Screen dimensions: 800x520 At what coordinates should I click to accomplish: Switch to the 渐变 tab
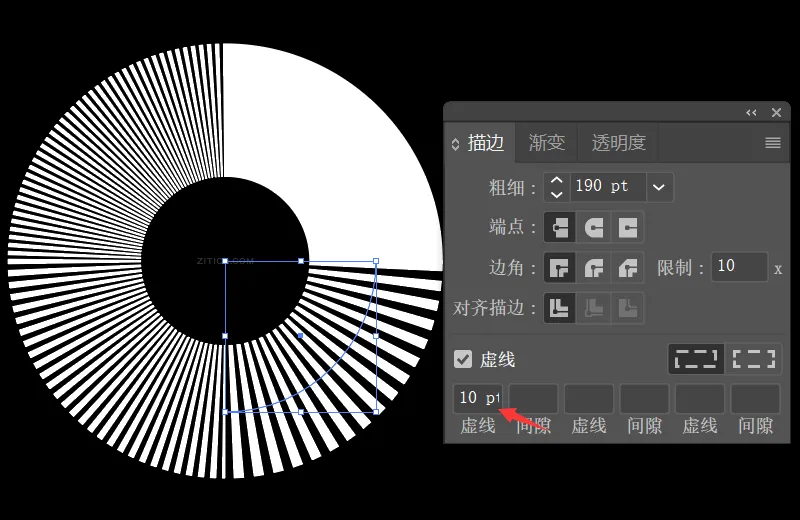[x=547, y=143]
